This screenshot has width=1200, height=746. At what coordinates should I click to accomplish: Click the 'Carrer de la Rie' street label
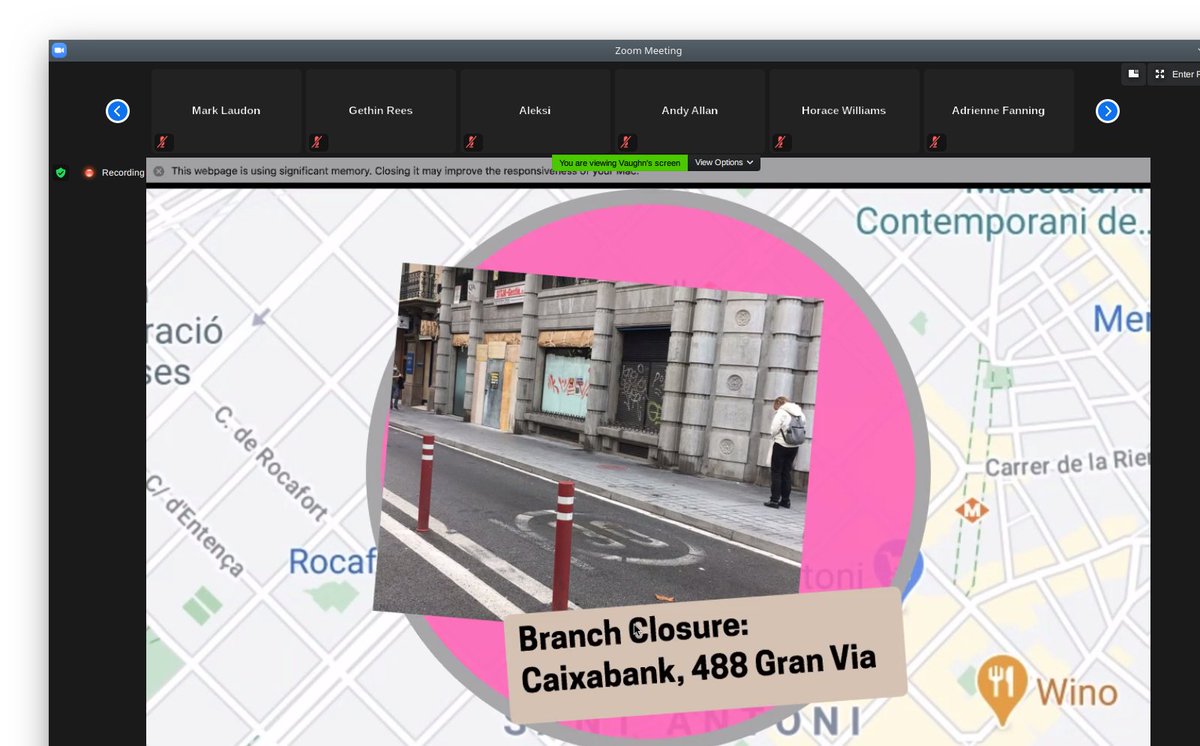pos(1066,465)
